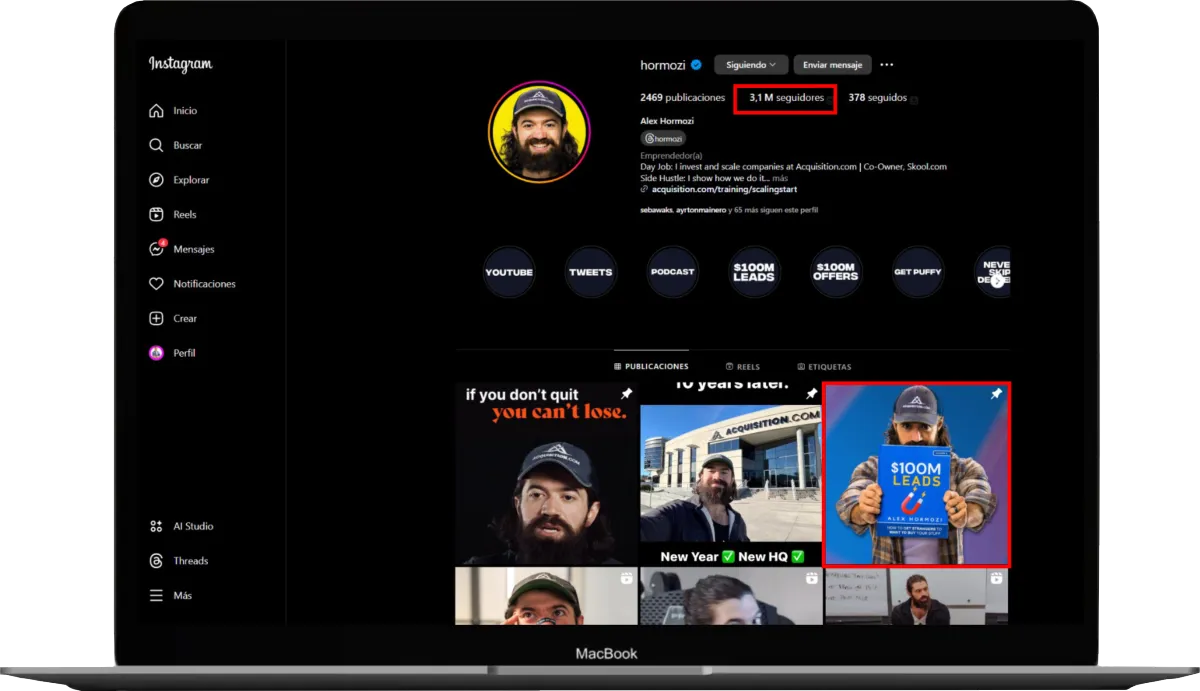Open the Threads icon
Screen dimensions: 1200x691
(156, 561)
